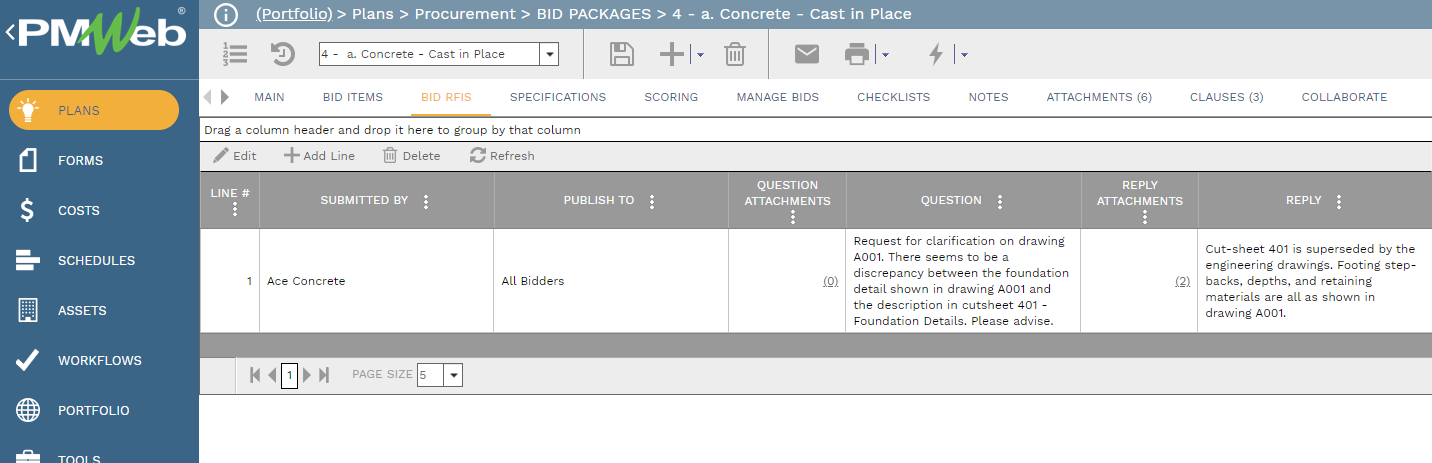Open the record selector dropdown
Screen dimensions: 1432x463
(x=548, y=54)
